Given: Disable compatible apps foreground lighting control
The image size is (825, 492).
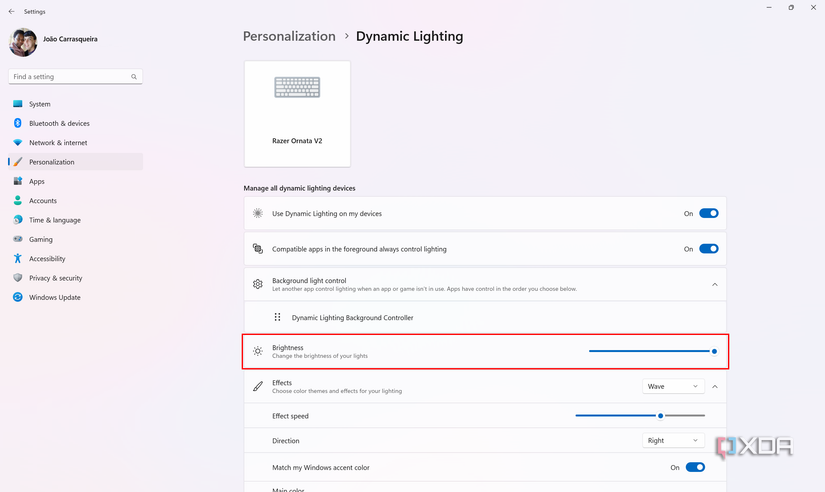Looking at the screenshot, I should click(708, 249).
